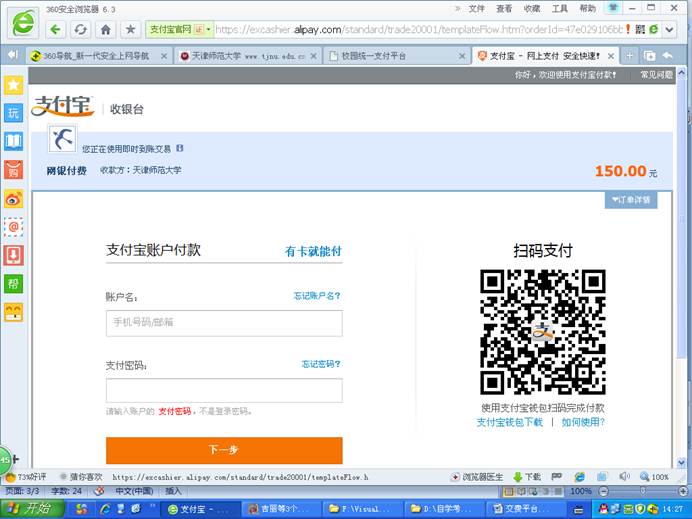Click the 360 browser logo
This screenshot has height=519, width=692.
pyautogui.click(x=23, y=23)
